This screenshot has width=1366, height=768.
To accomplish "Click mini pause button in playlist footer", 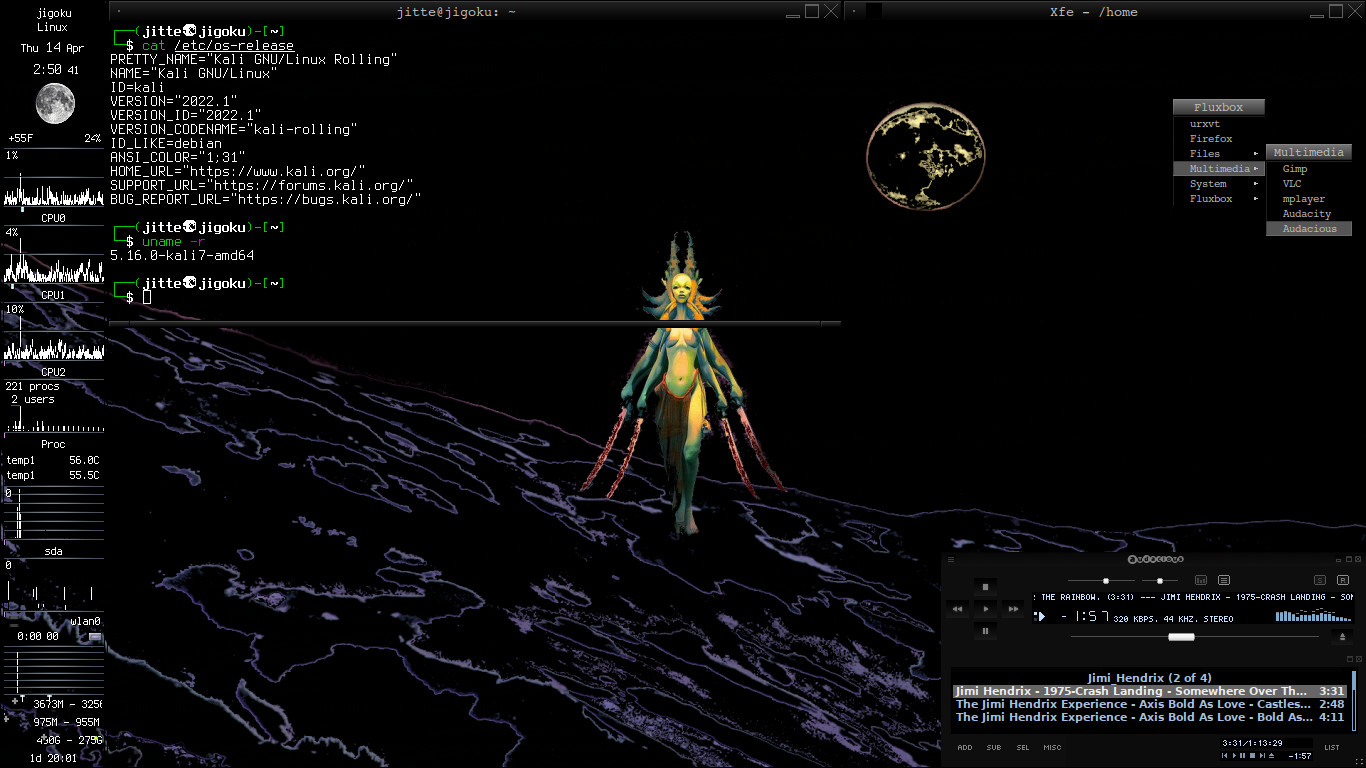I will 1242,756.
